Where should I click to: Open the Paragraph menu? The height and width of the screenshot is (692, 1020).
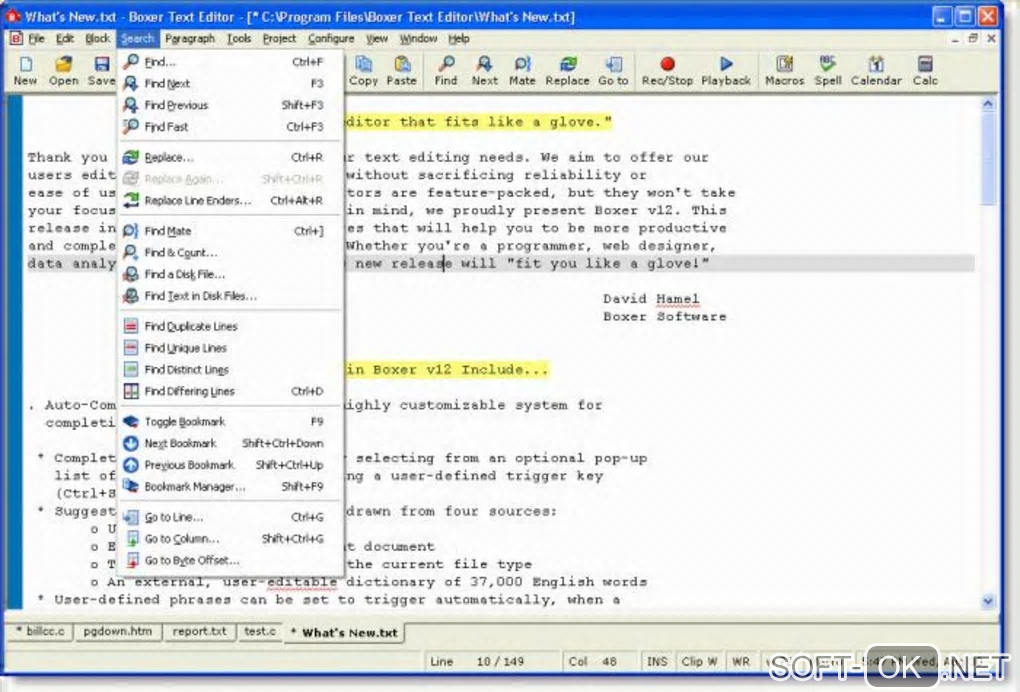(190, 38)
